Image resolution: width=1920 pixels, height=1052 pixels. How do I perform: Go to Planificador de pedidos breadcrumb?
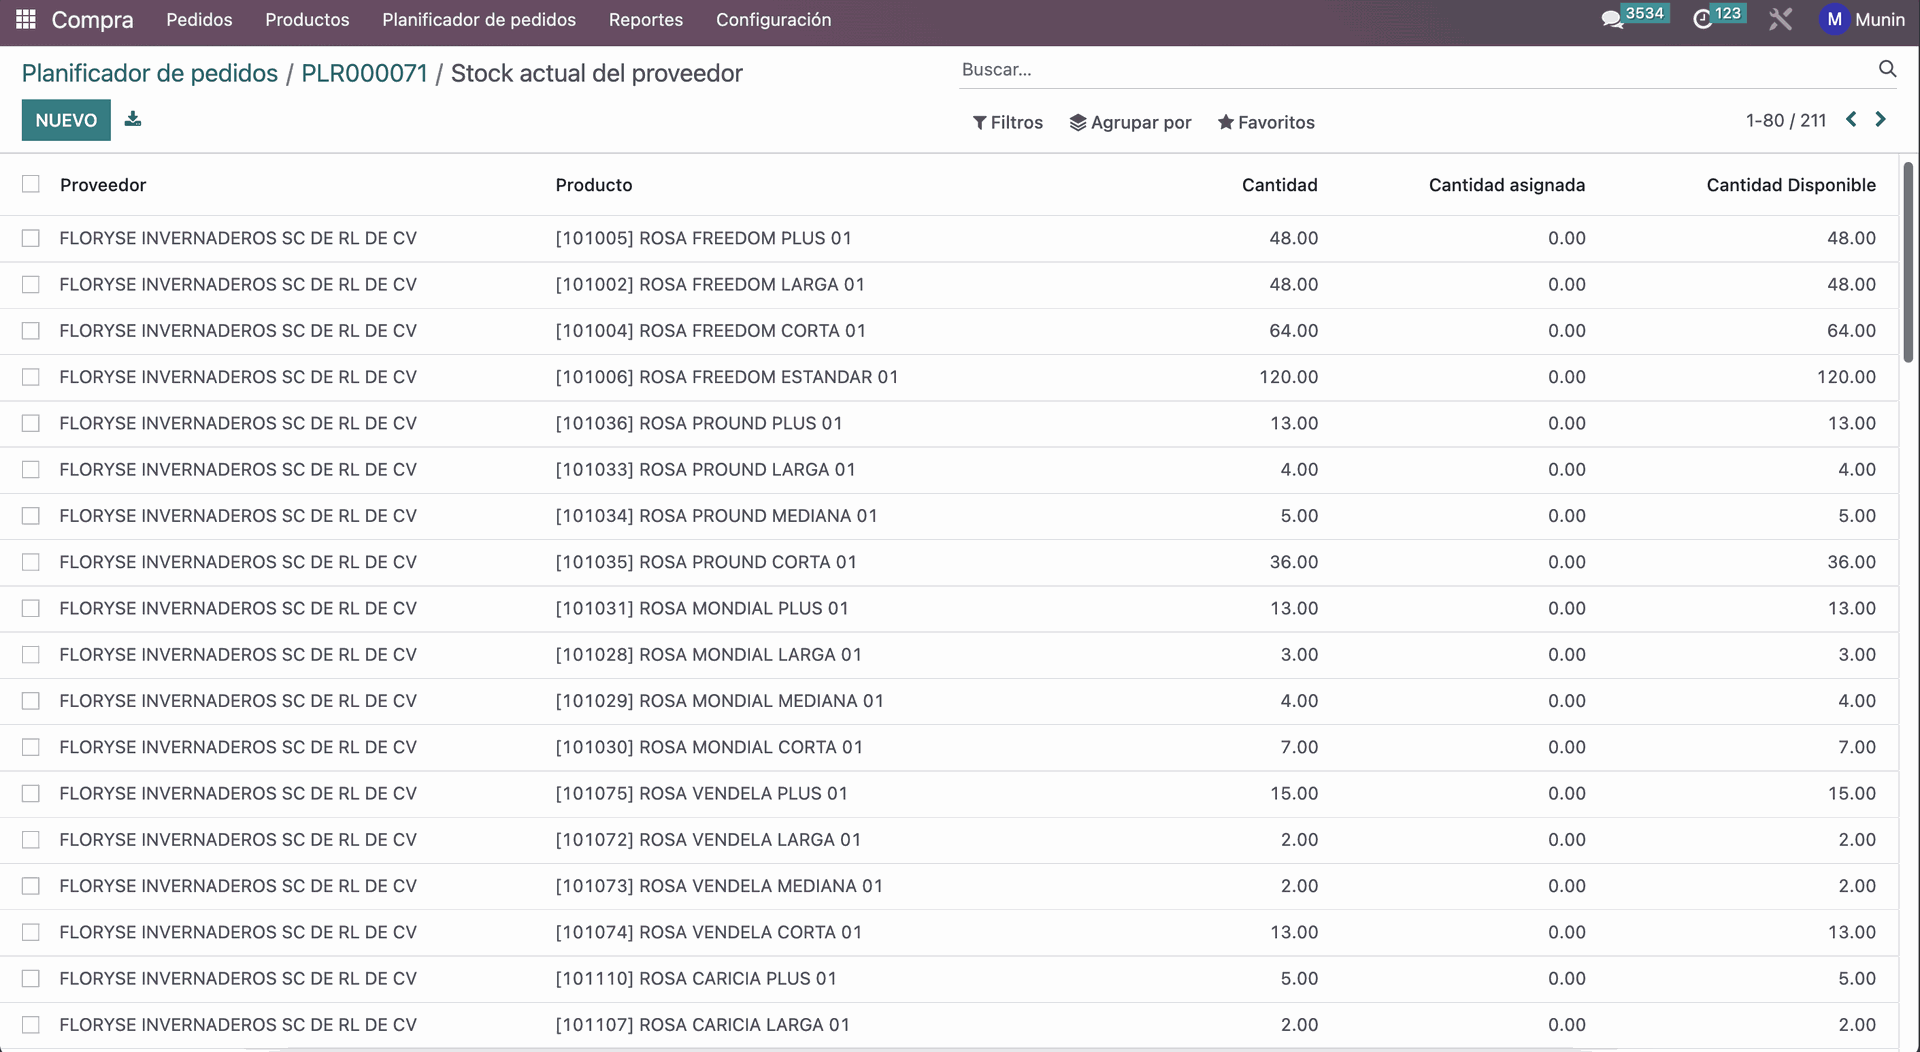(x=150, y=73)
